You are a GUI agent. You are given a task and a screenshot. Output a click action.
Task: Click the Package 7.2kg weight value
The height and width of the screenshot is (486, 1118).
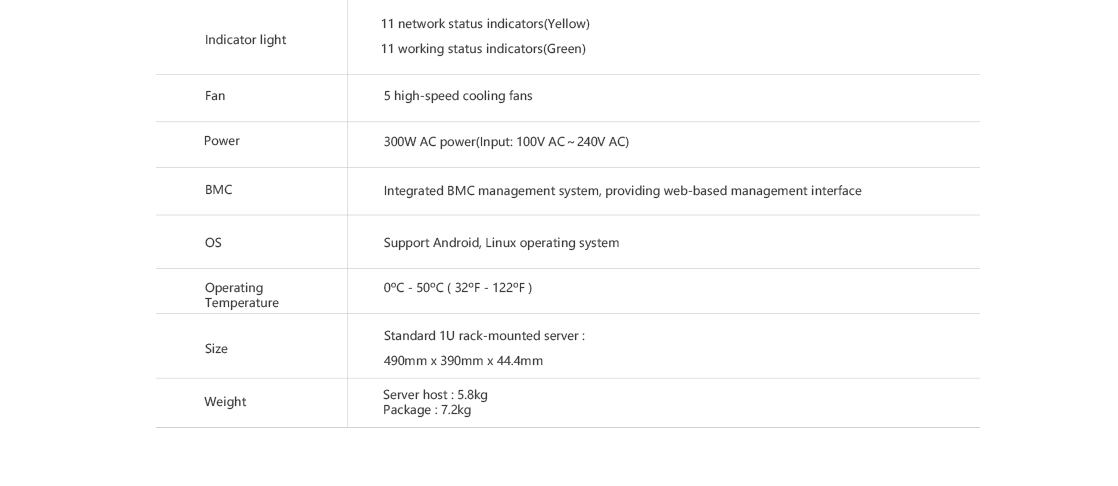(x=427, y=410)
